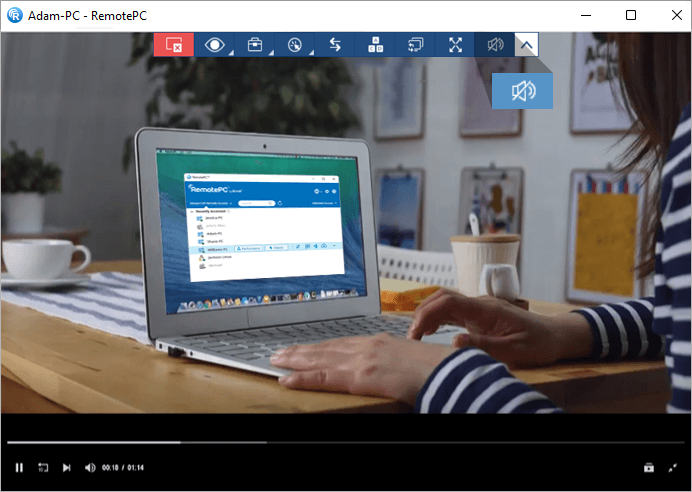Viewport: 692px width, 492px height.
Task: Click the switch monitors icon
Action: (416, 45)
